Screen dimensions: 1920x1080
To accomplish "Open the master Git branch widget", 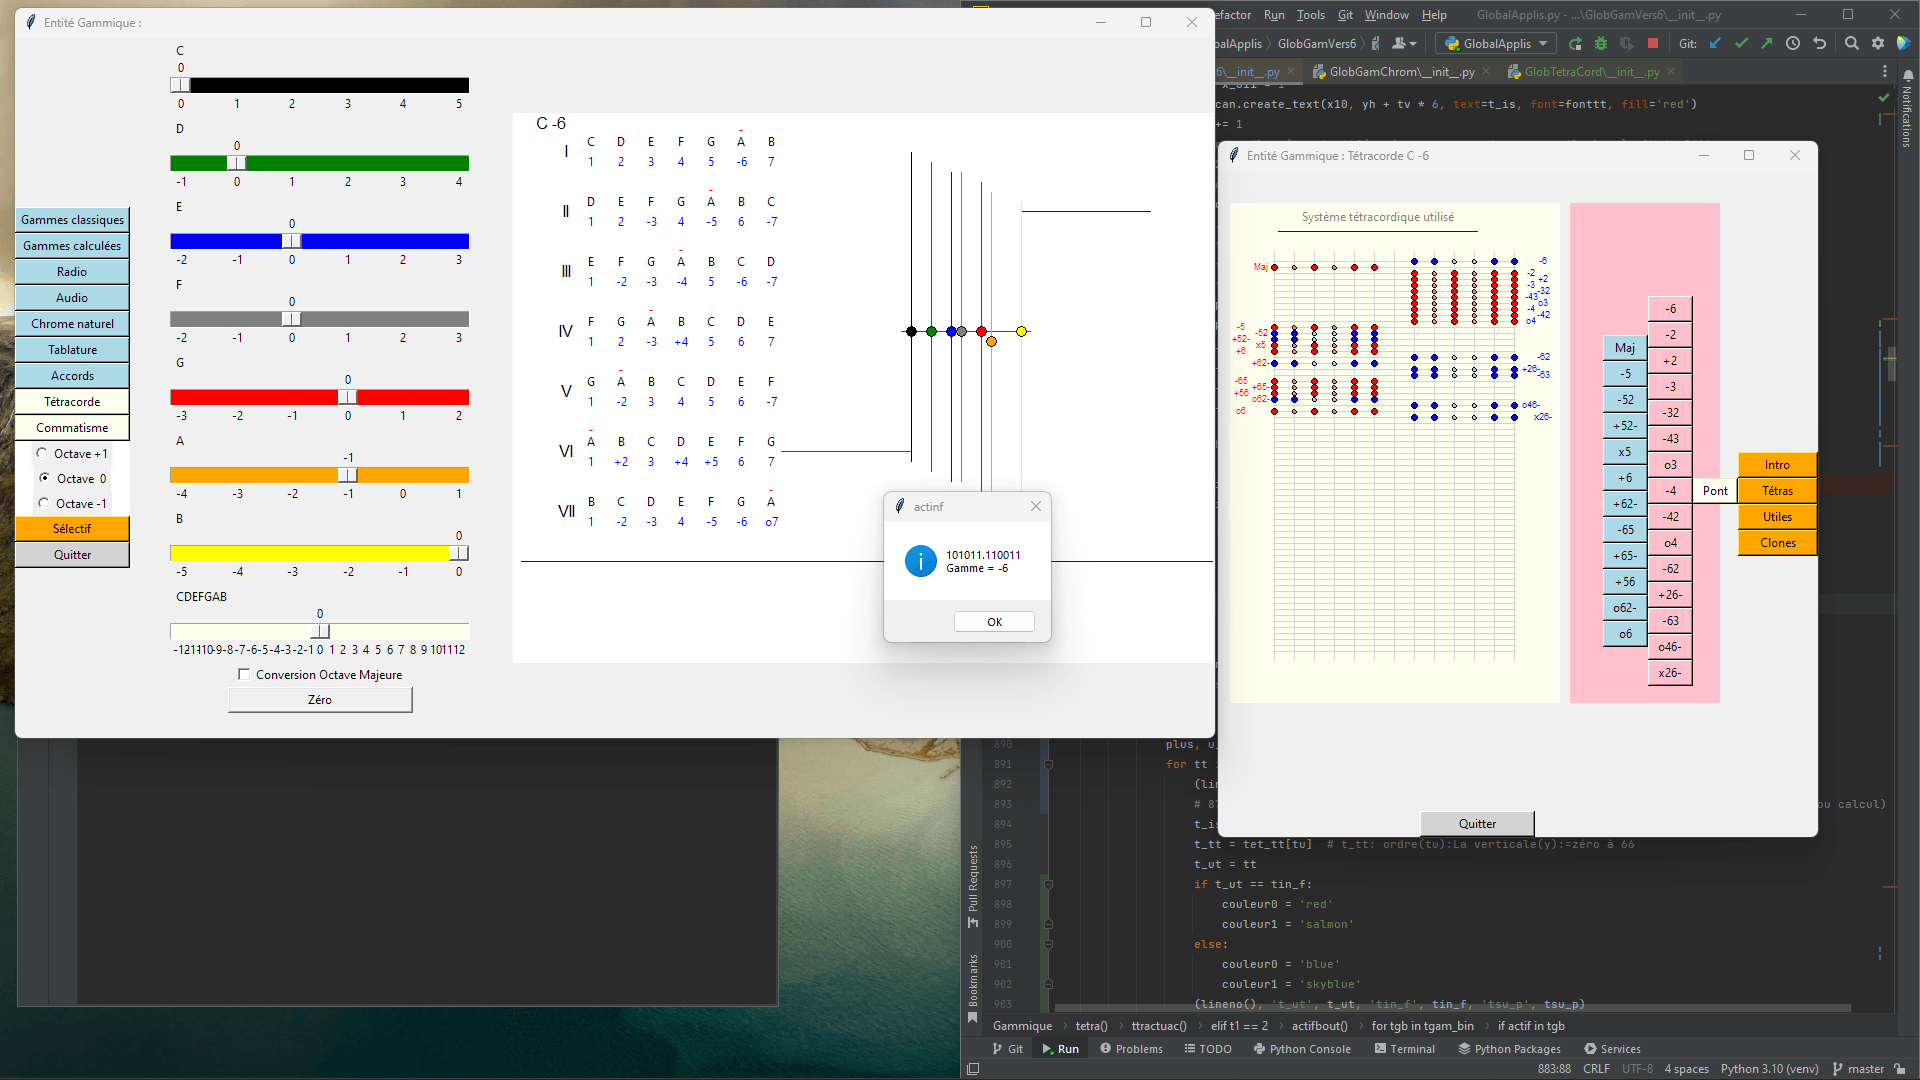I will pos(1858,1069).
